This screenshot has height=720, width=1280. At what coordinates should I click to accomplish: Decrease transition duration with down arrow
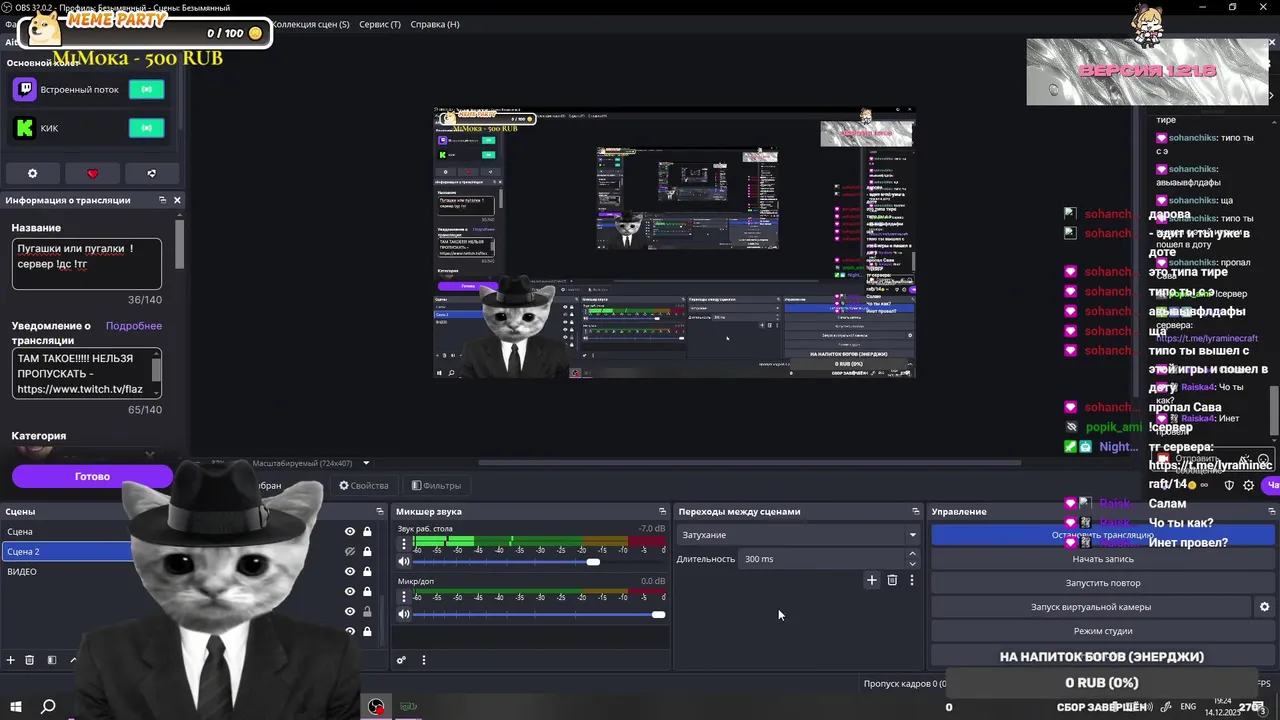pyautogui.click(x=912, y=564)
